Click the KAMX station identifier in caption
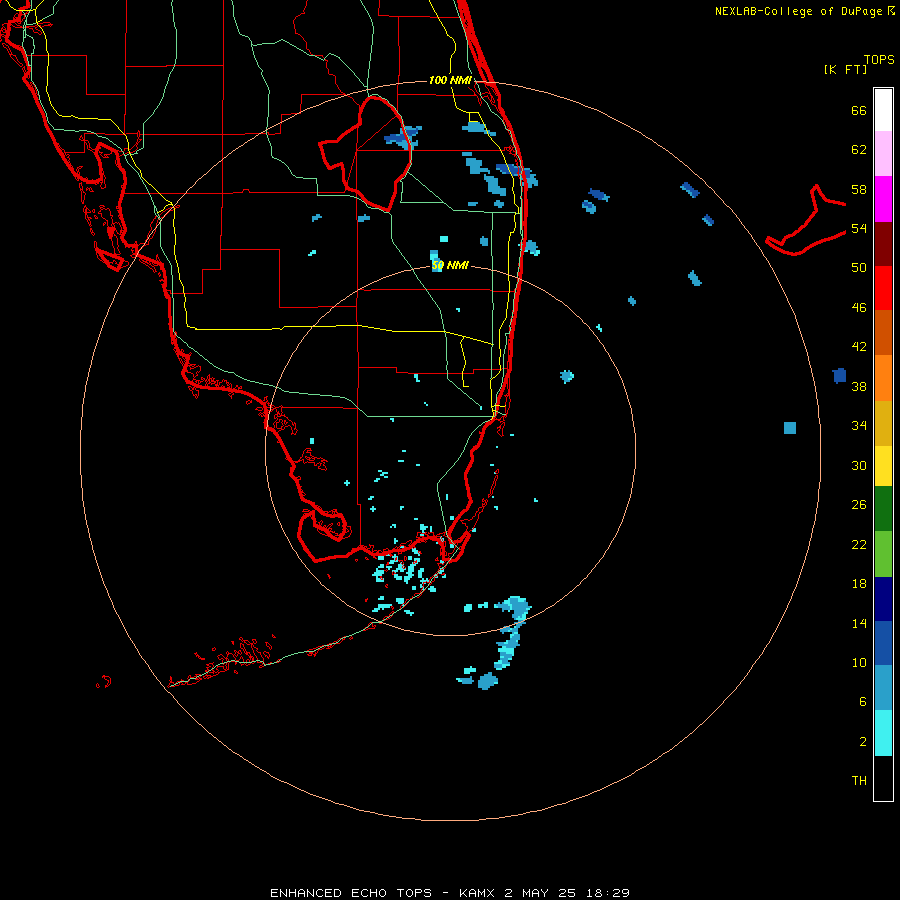 pyautogui.click(x=478, y=893)
